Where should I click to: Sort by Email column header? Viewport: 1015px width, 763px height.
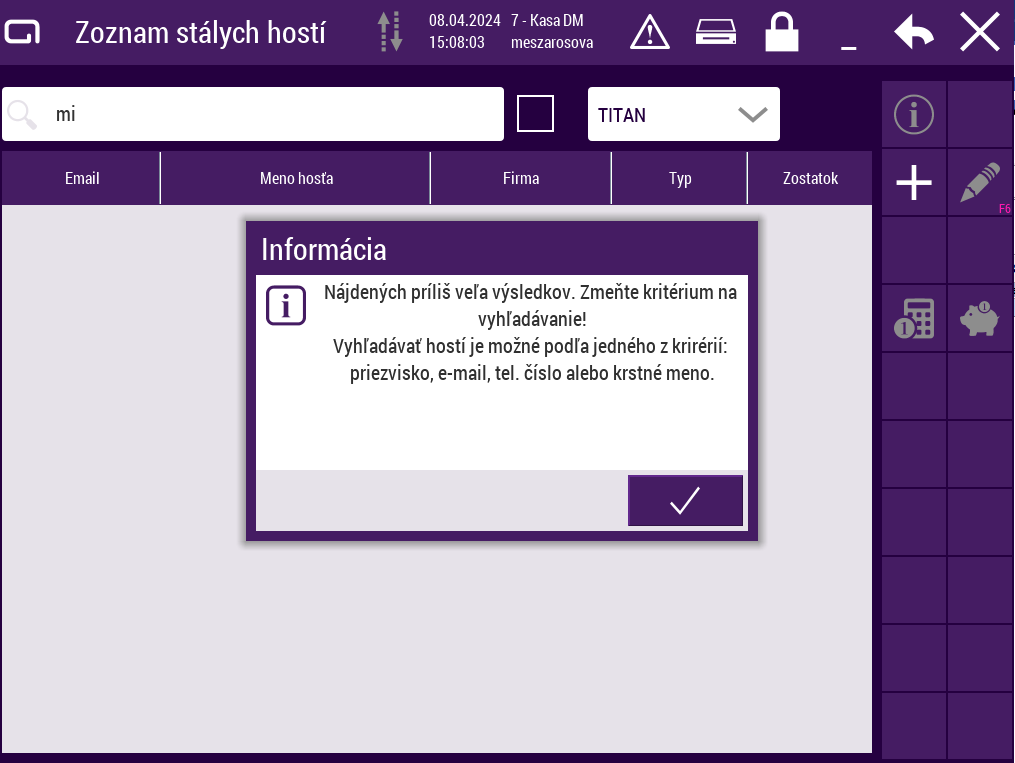pyautogui.click(x=82, y=179)
